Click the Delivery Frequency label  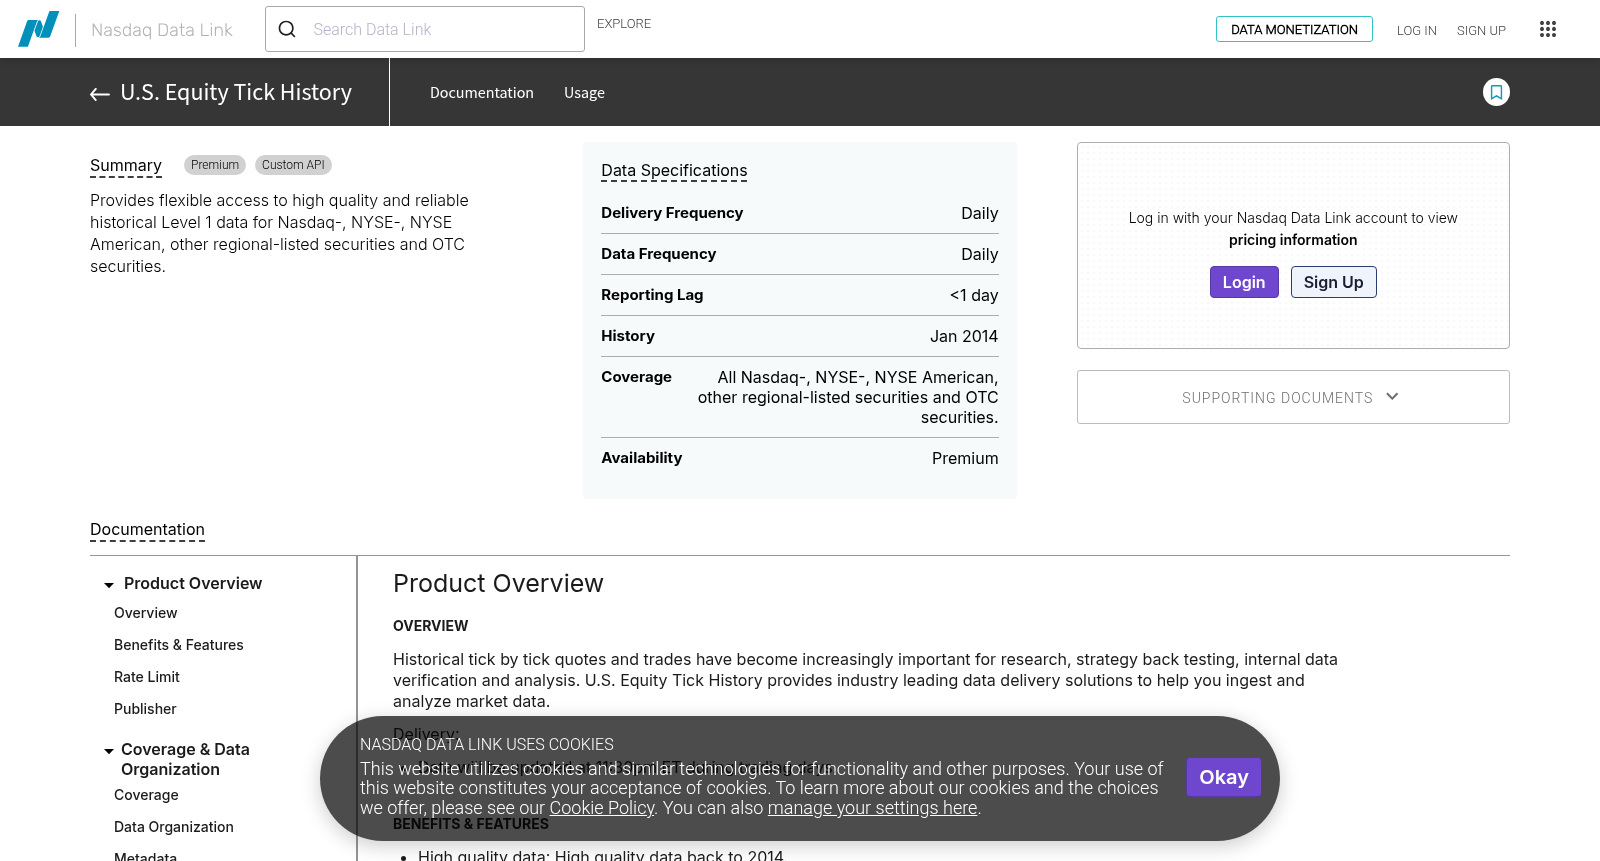[x=672, y=213]
